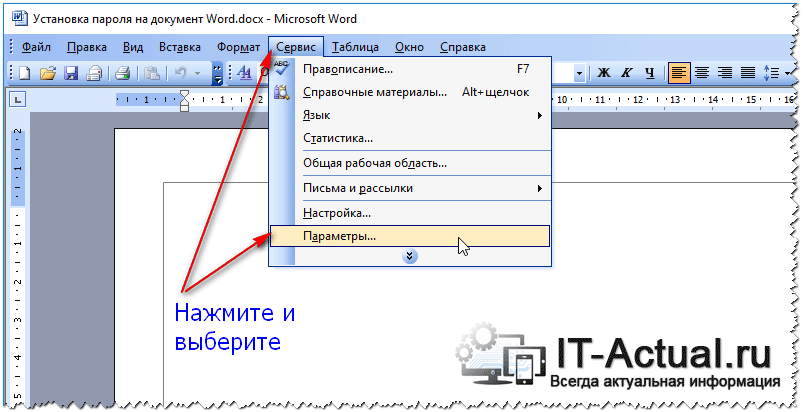Screen dimensions: 803x412
Task: Turn off highlighted align-left button
Action: (679, 73)
